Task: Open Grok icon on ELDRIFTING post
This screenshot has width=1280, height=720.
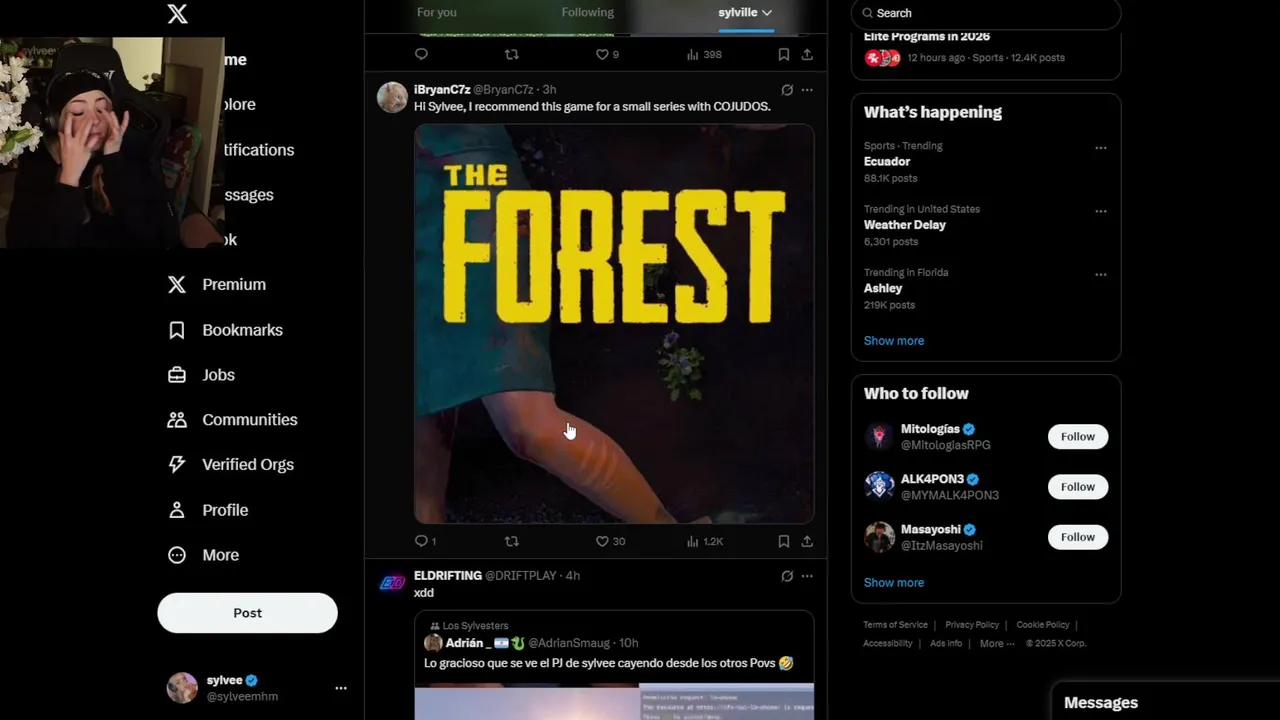Action: (787, 576)
